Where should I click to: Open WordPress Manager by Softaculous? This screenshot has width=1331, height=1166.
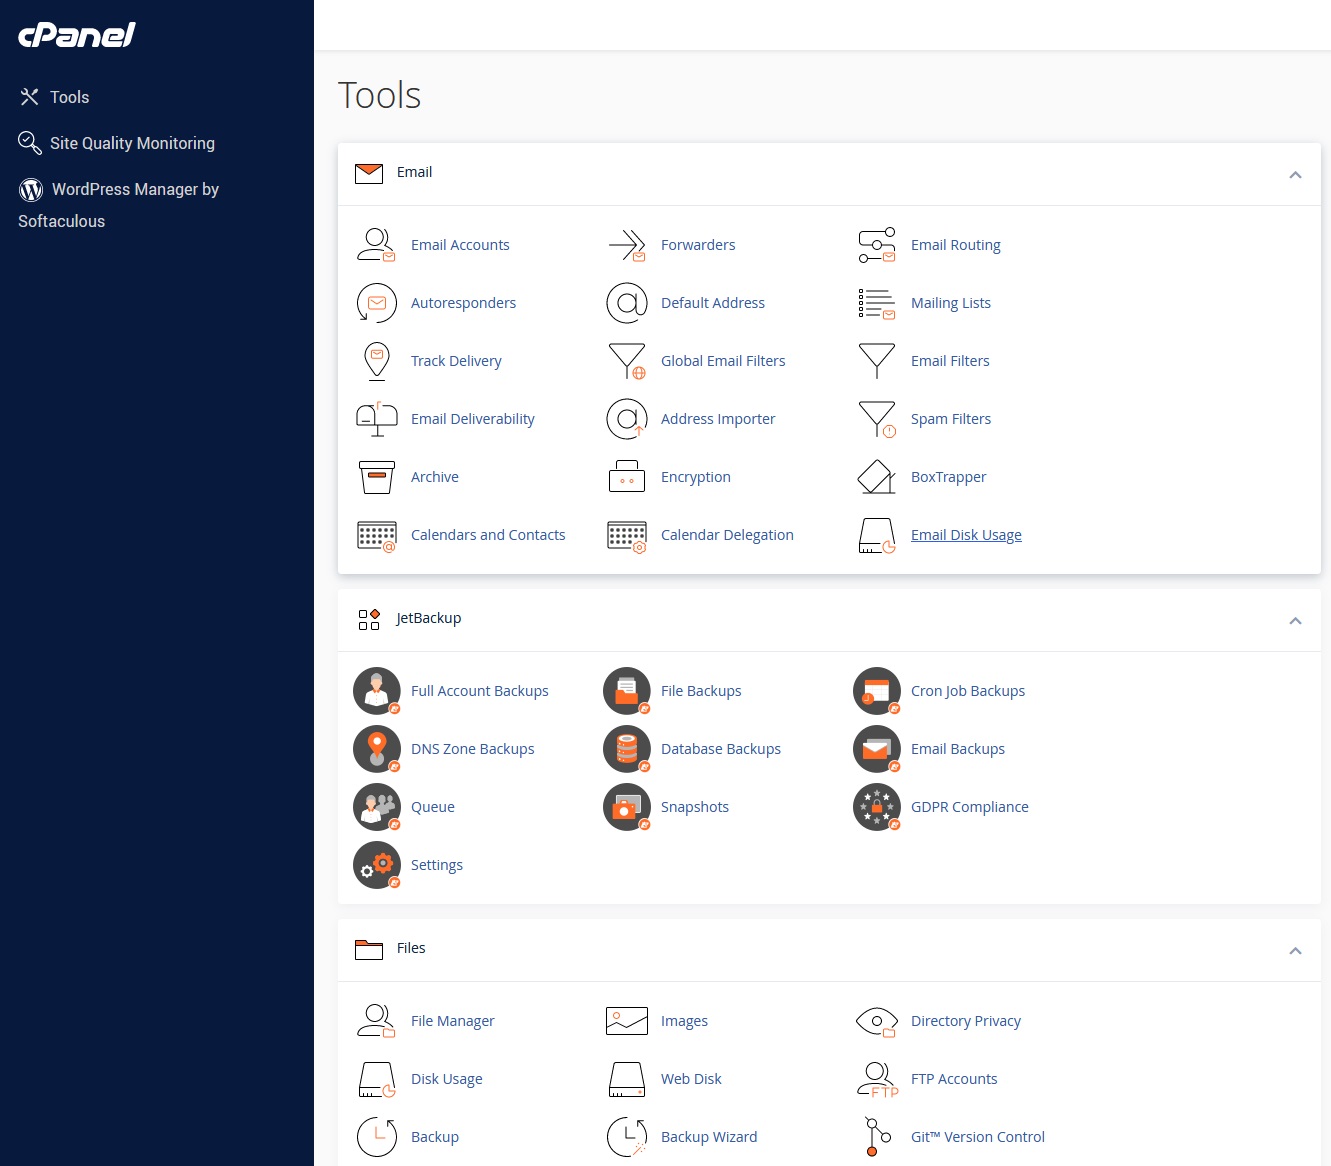click(x=134, y=190)
